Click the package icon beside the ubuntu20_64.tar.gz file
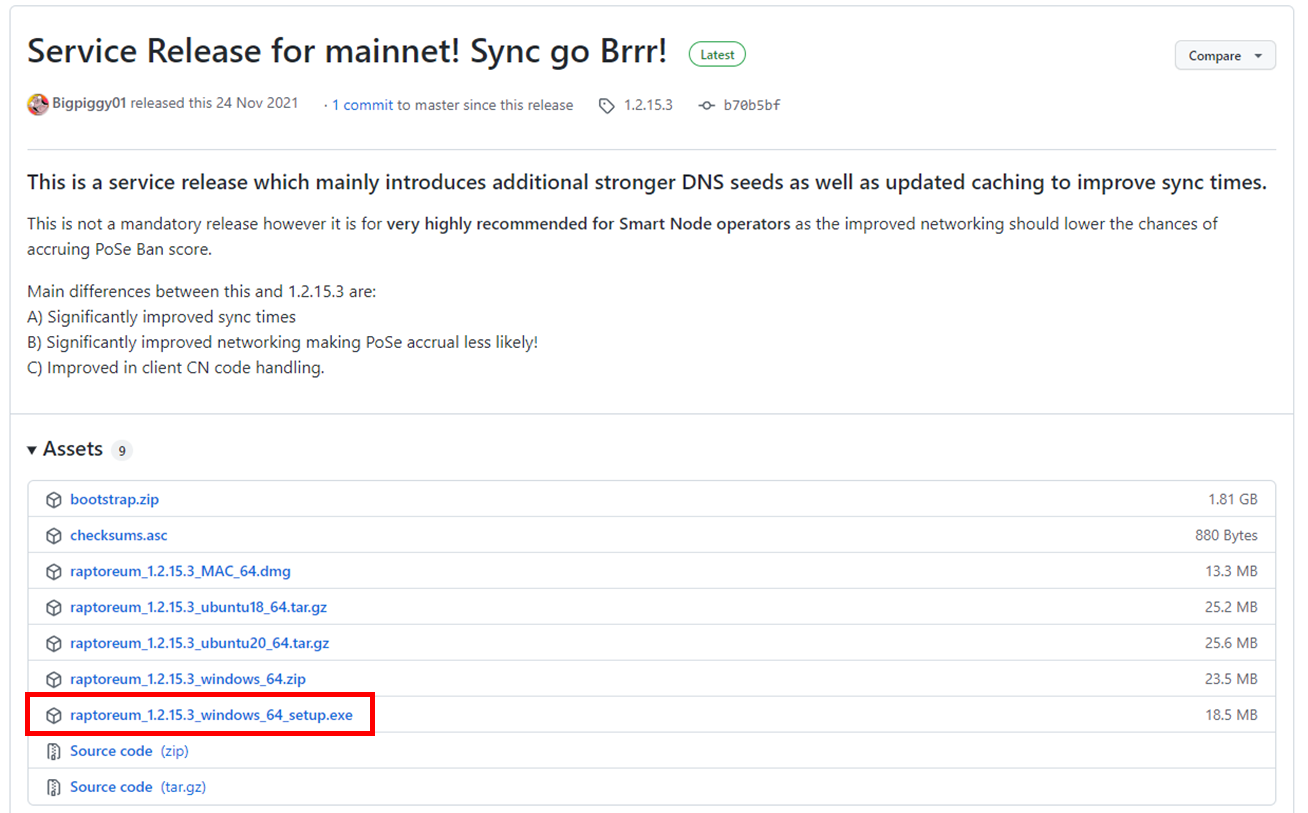The image size is (1308, 813). tap(54, 643)
